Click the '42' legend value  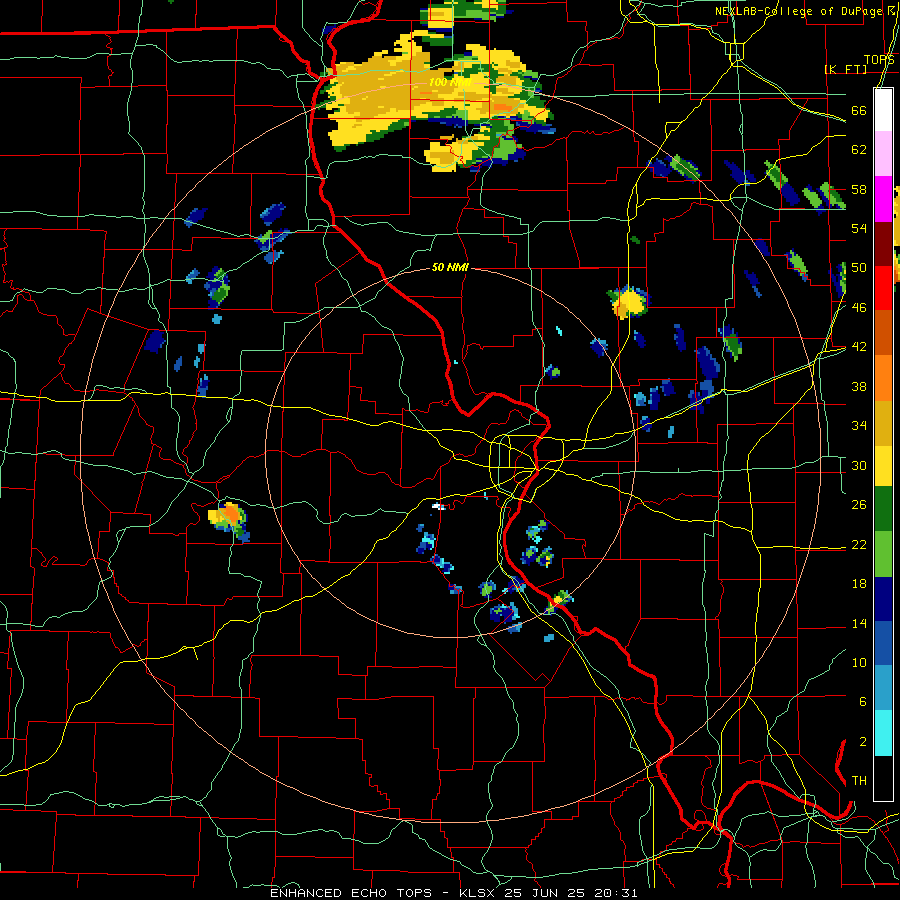tap(859, 347)
